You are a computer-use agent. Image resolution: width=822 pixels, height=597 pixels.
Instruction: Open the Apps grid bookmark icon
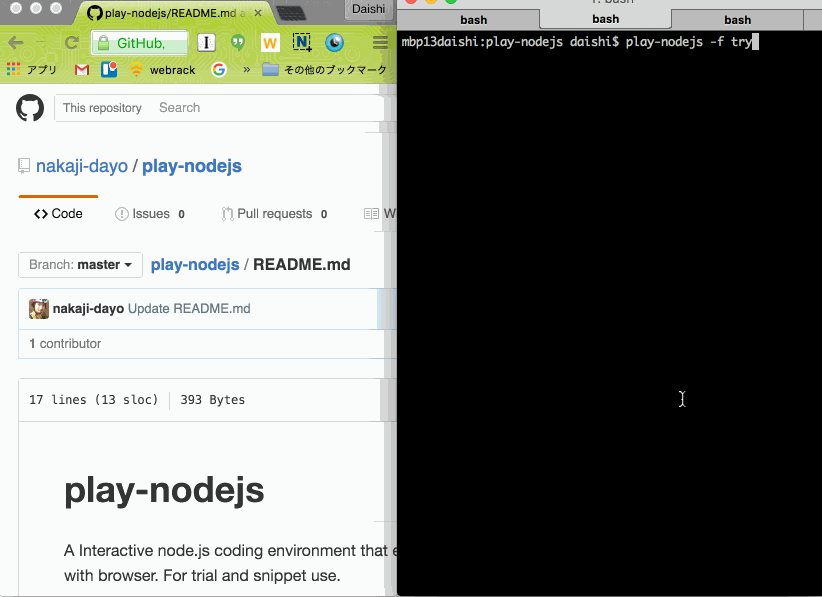tap(14, 69)
